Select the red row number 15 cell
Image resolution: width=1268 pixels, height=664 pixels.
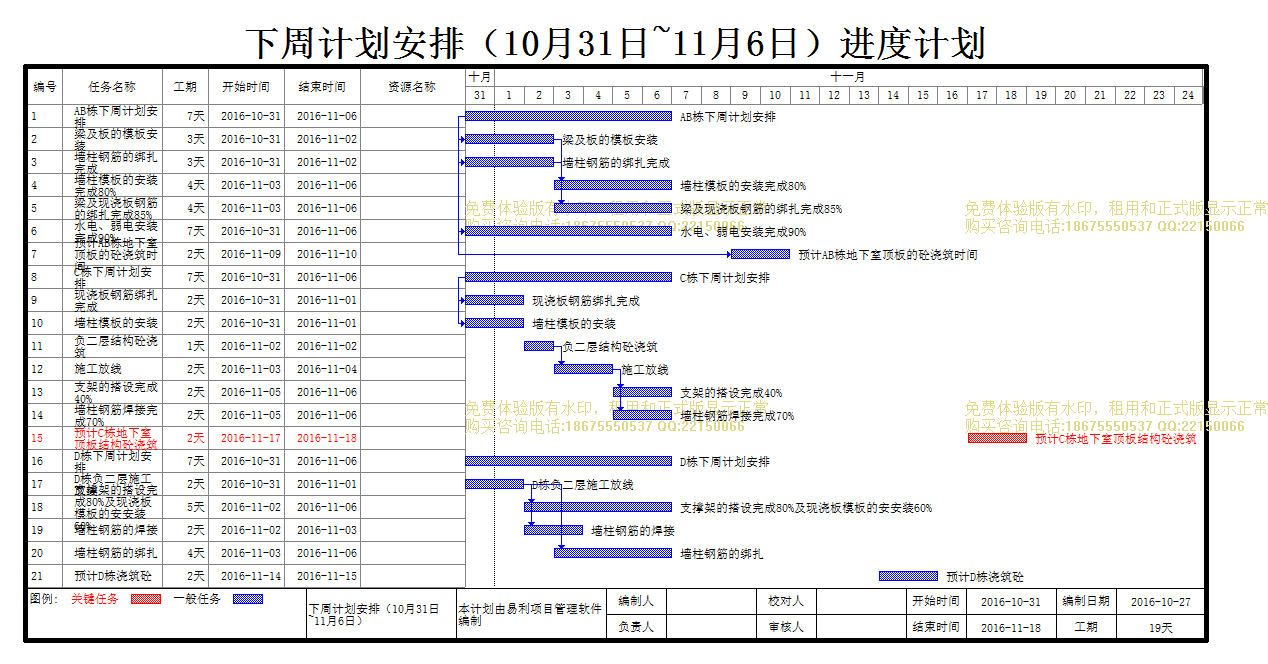[45, 438]
